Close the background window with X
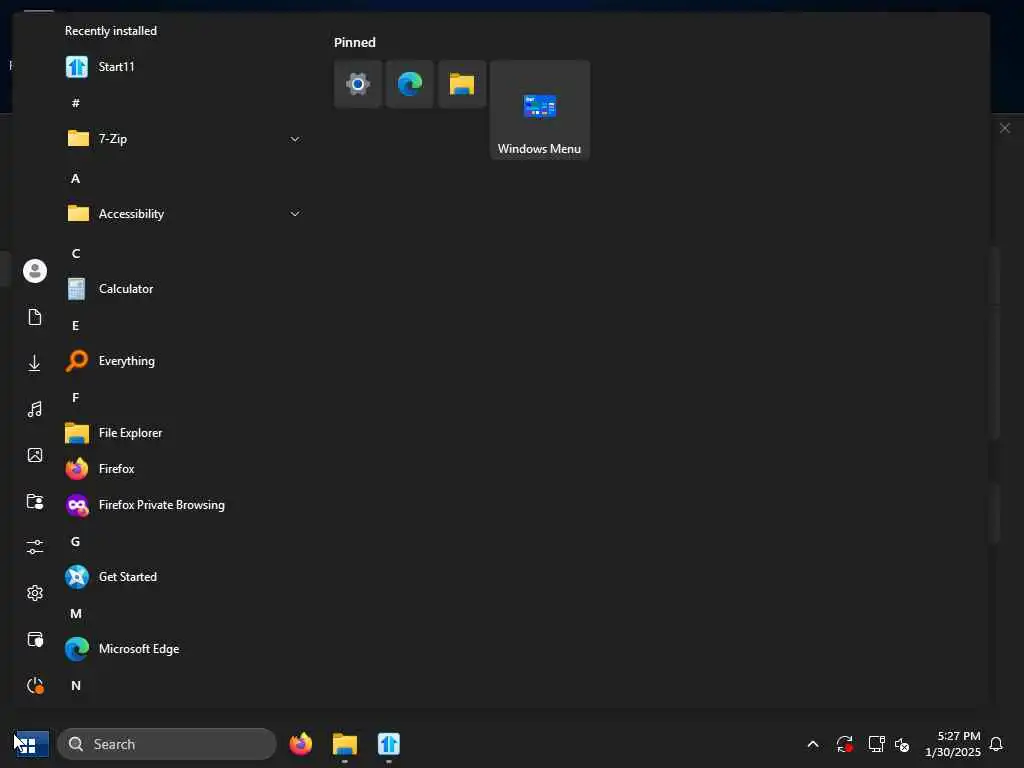The width and height of the screenshot is (1024, 768). pos(1005,128)
